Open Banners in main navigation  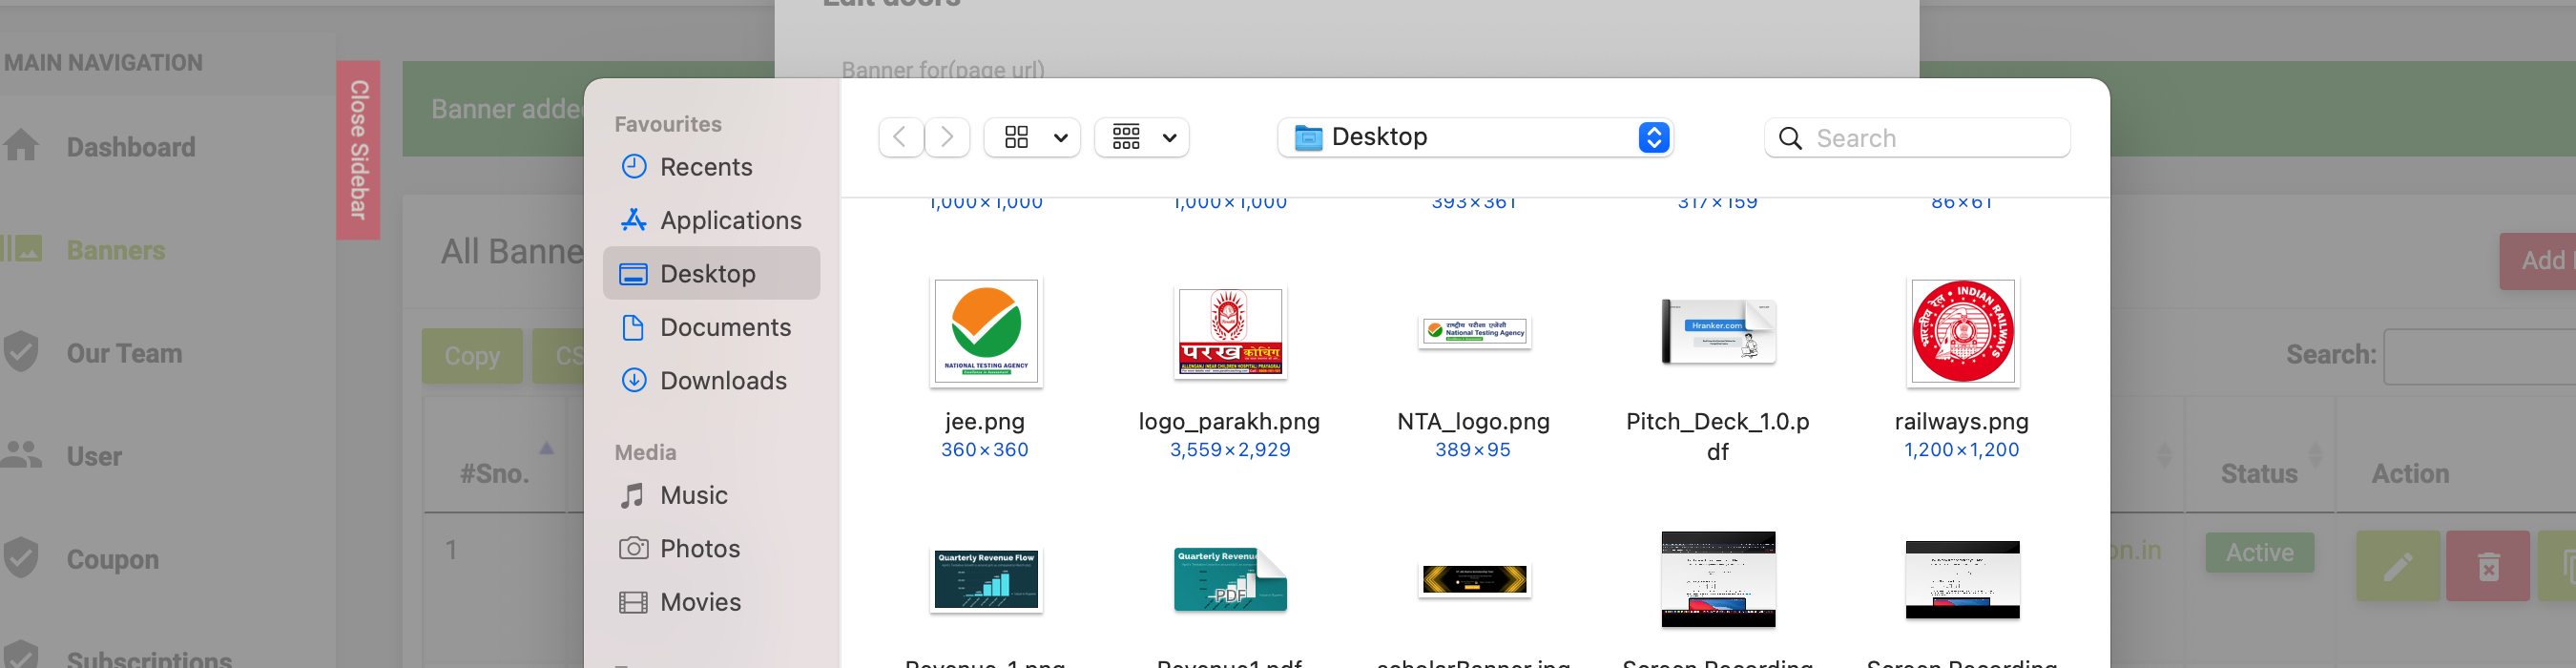116,250
